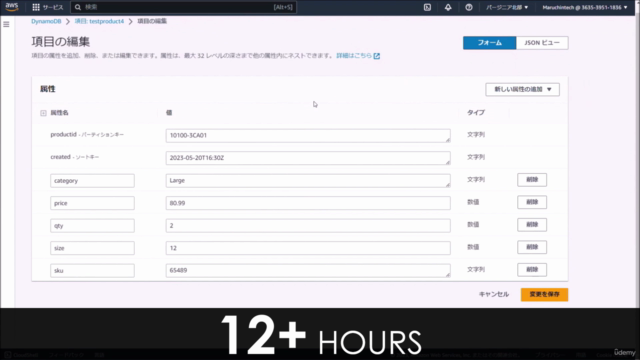Click the 数値 type in qty row
Screen dimensions: 640x360
[x=473, y=224]
